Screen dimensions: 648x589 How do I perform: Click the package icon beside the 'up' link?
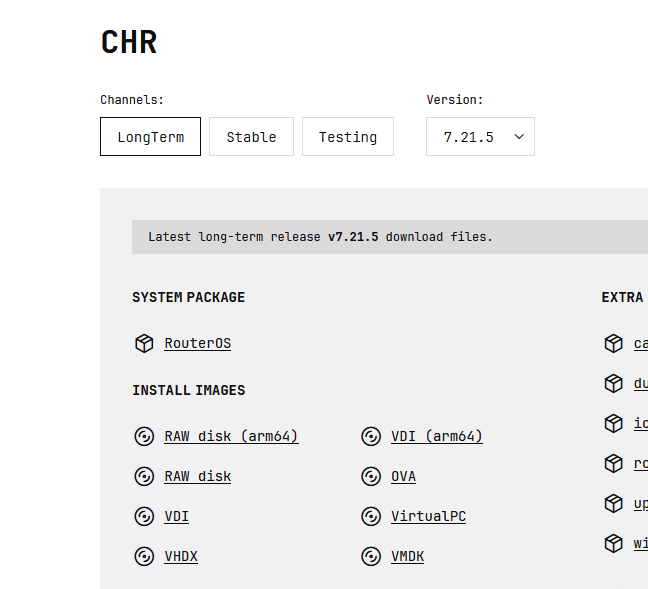coord(614,503)
